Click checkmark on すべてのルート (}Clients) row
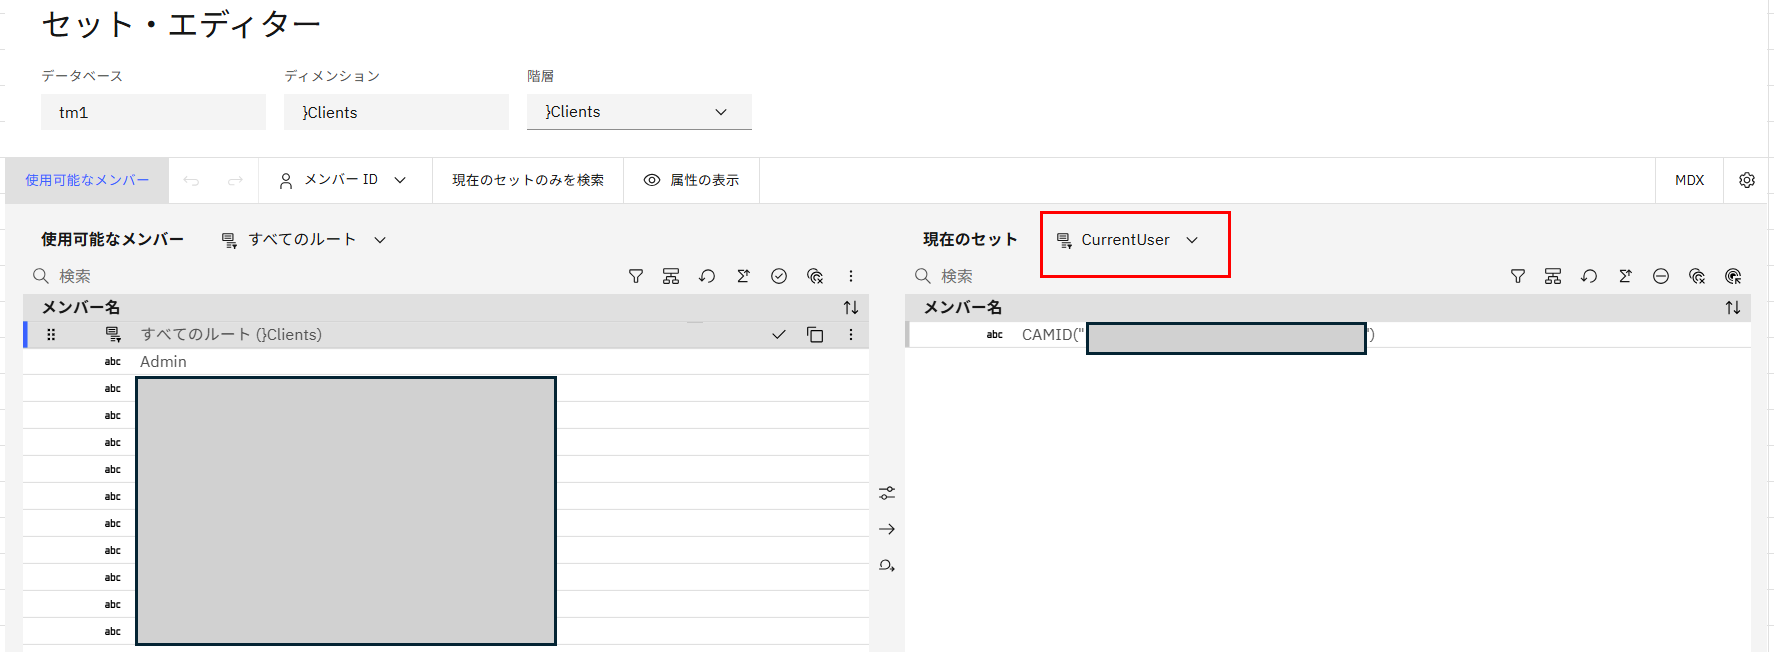This screenshot has width=1774, height=652. pos(779,335)
